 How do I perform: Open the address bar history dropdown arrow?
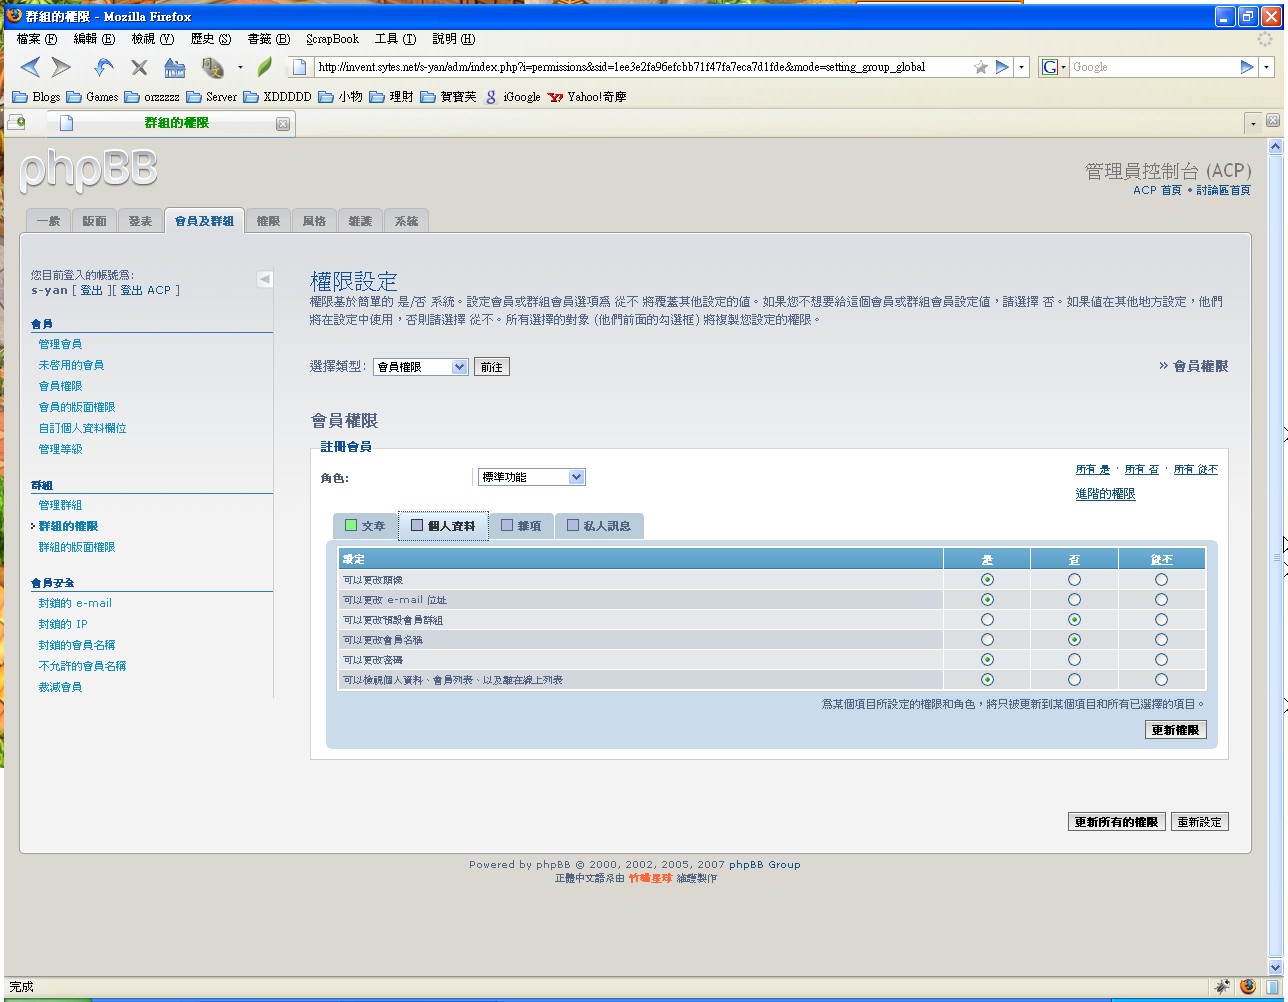coord(1022,67)
